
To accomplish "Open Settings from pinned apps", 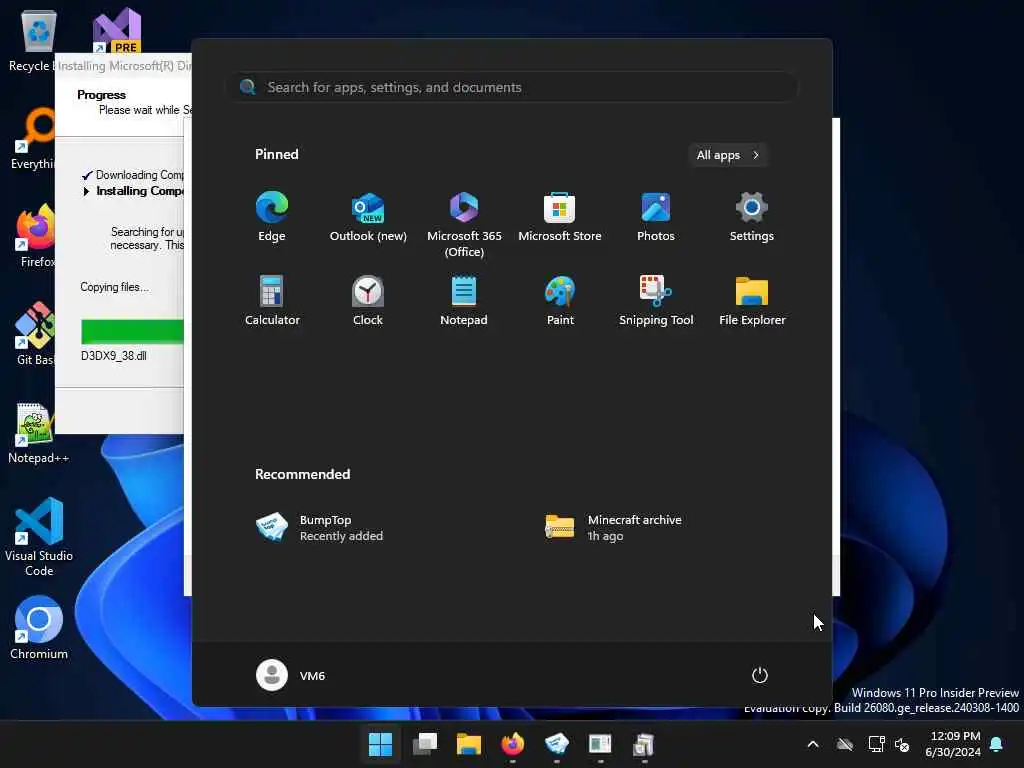I will (752, 217).
